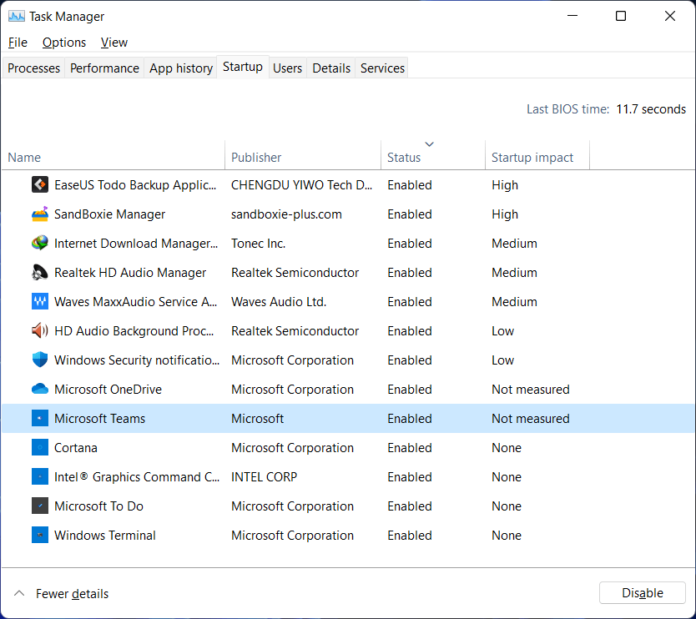Screen dimensions: 696x619
Task: Select the Microsoft To Do name
Action: point(99,506)
